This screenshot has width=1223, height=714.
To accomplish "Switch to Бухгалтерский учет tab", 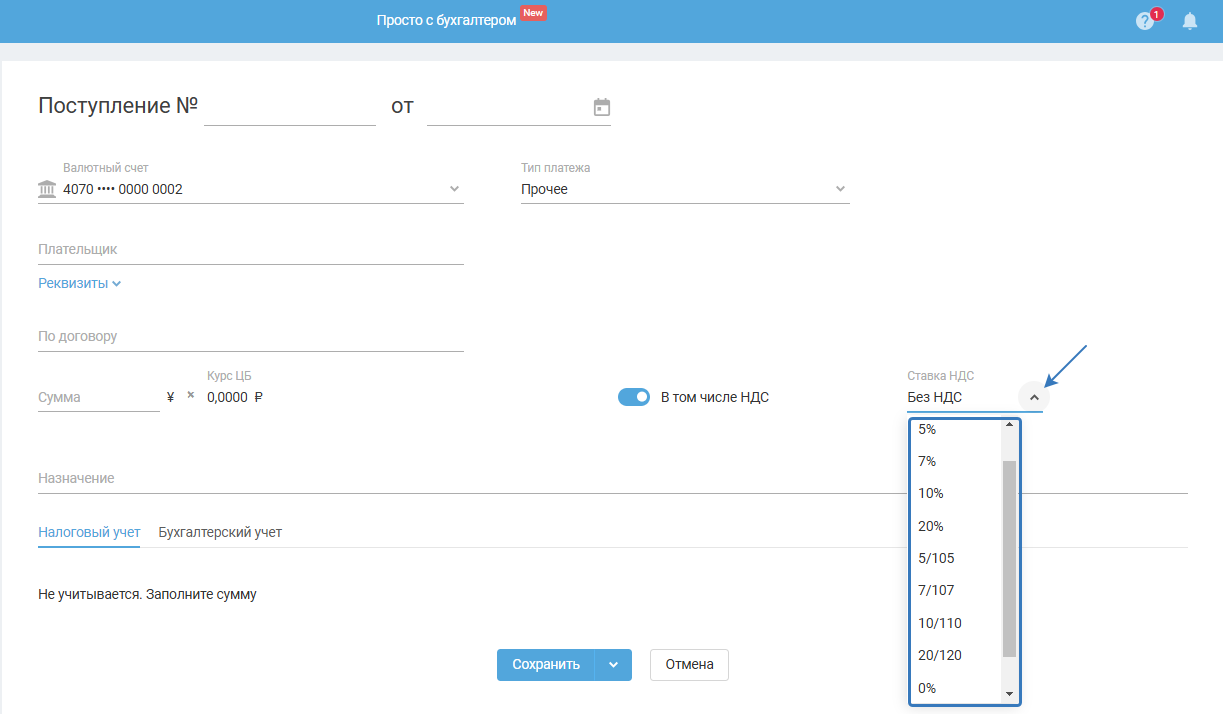I will [220, 532].
